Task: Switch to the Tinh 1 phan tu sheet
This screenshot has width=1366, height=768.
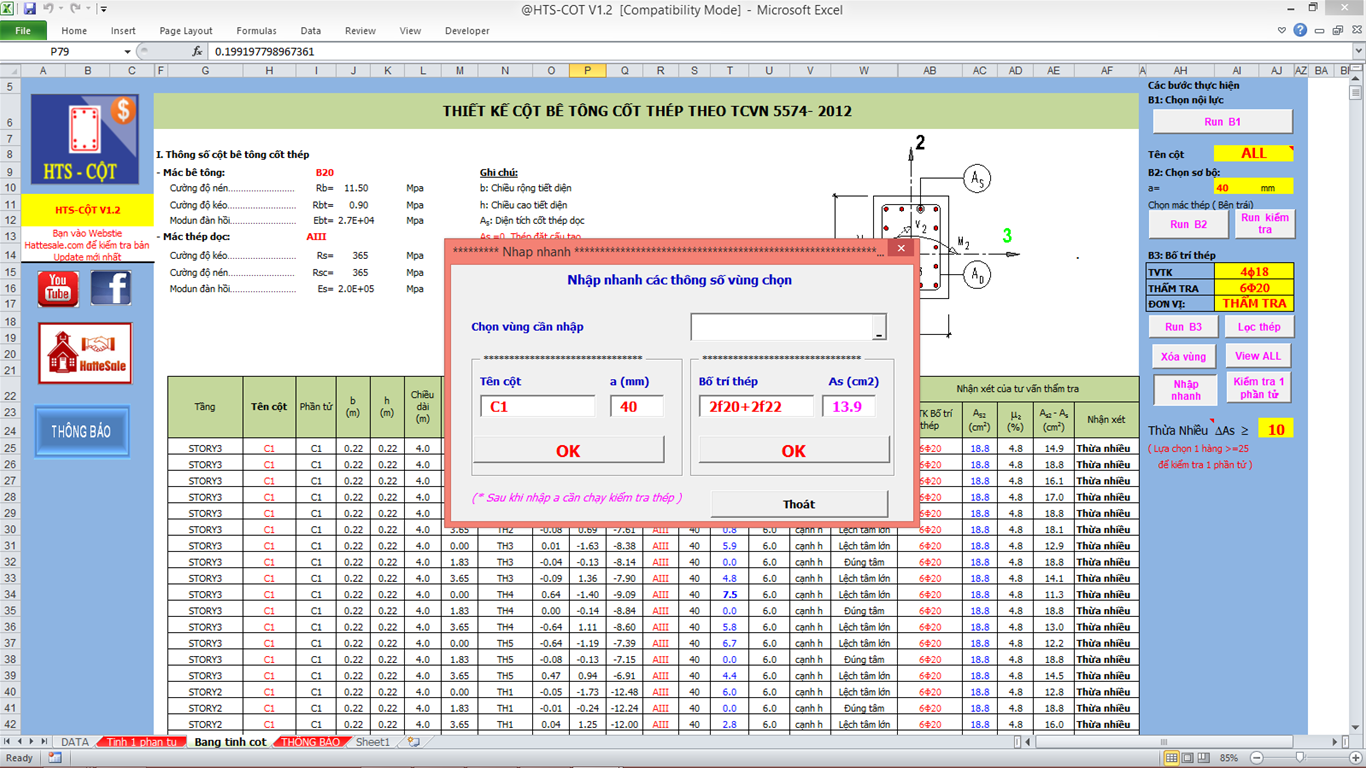Action: [x=141, y=742]
